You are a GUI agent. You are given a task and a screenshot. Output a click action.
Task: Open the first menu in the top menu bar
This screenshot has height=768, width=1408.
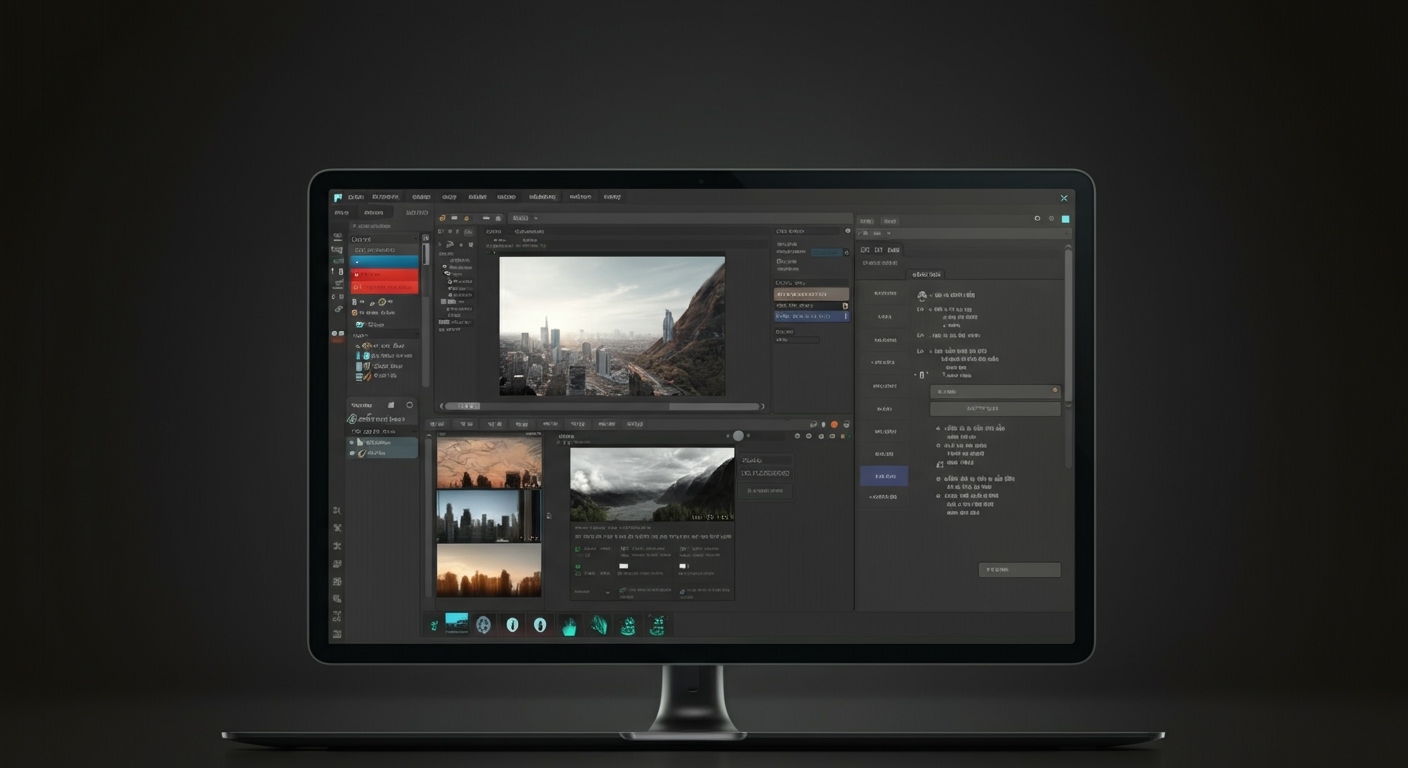(x=355, y=197)
